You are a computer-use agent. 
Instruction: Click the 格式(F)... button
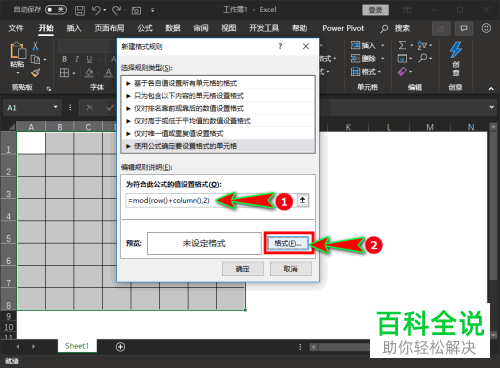click(x=288, y=243)
